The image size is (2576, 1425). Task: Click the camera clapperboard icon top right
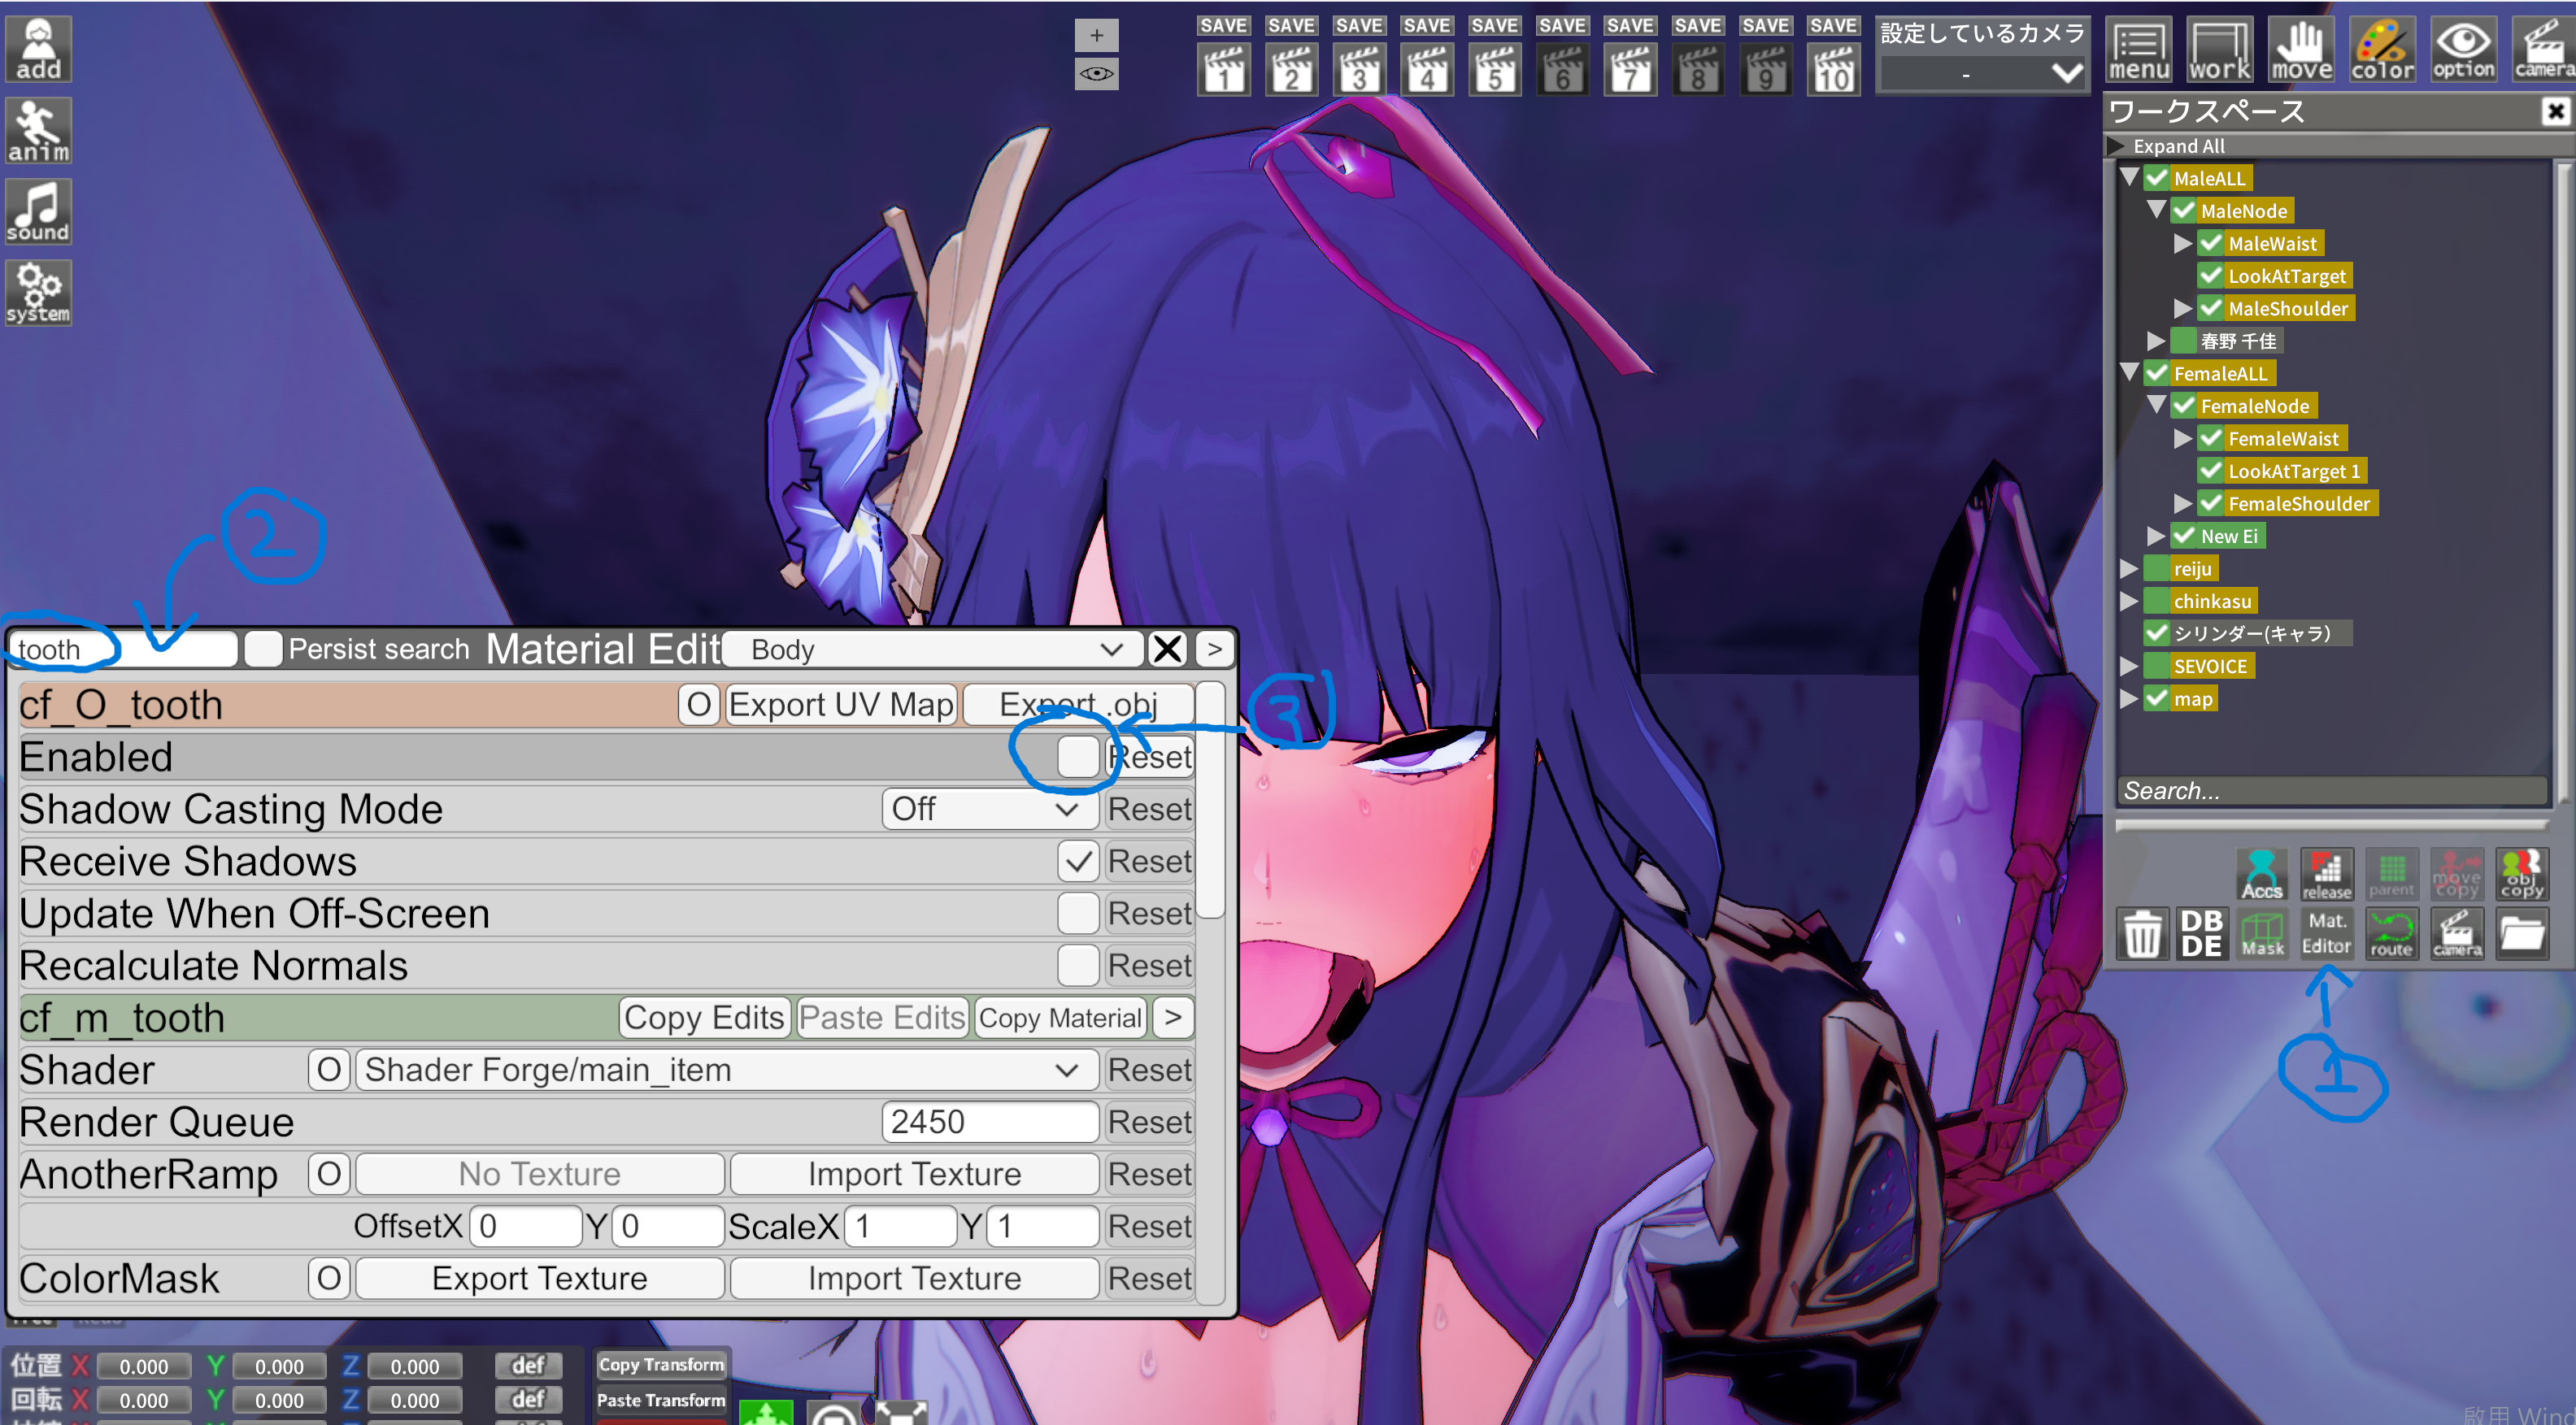[2543, 49]
